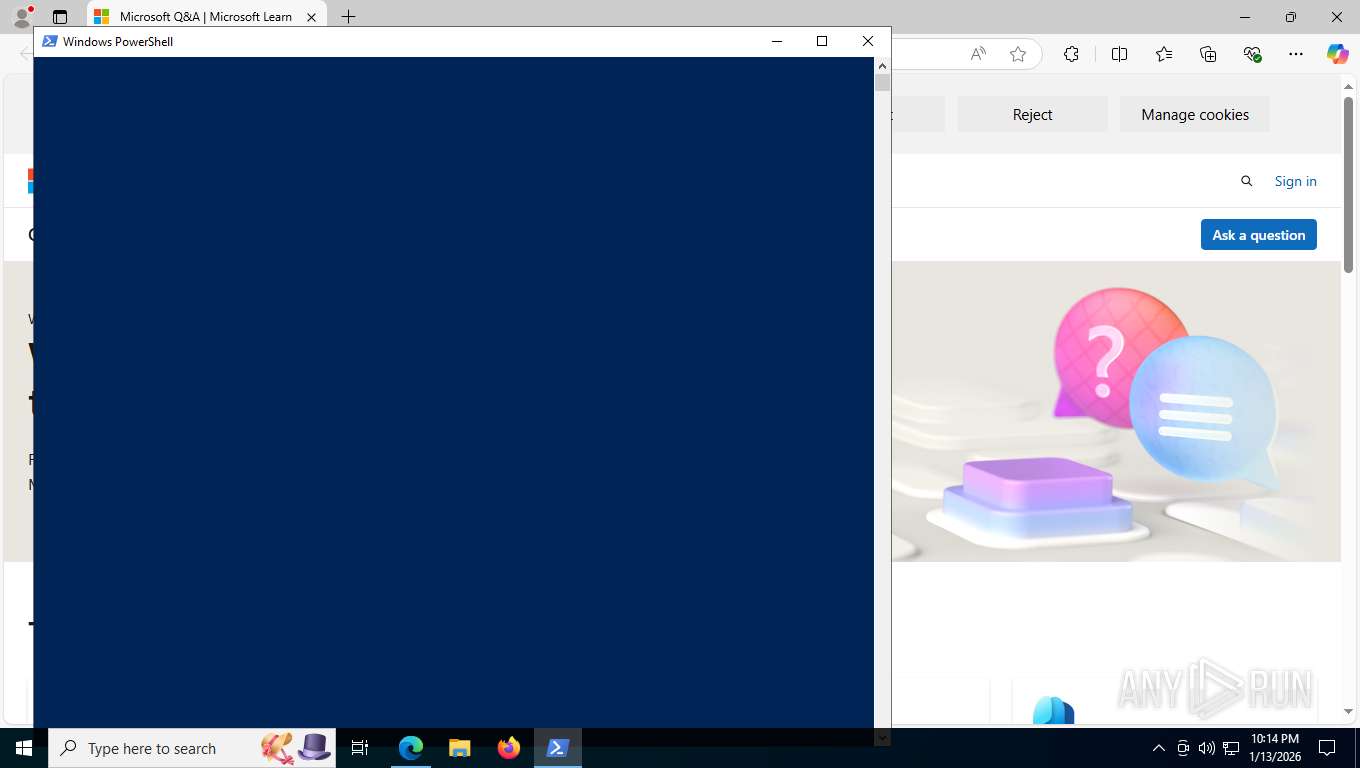Minimize the PowerShell window
The height and width of the screenshot is (768, 1360).
click(777, 41)
